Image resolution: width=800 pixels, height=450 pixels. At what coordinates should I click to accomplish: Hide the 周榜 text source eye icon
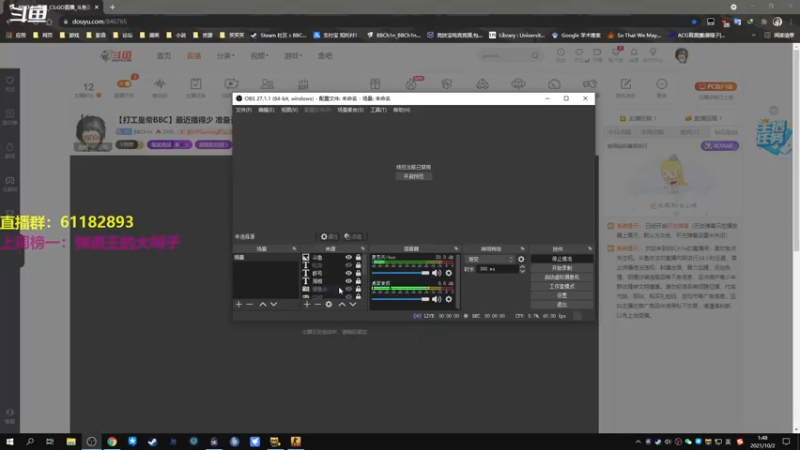pos(348,281)
